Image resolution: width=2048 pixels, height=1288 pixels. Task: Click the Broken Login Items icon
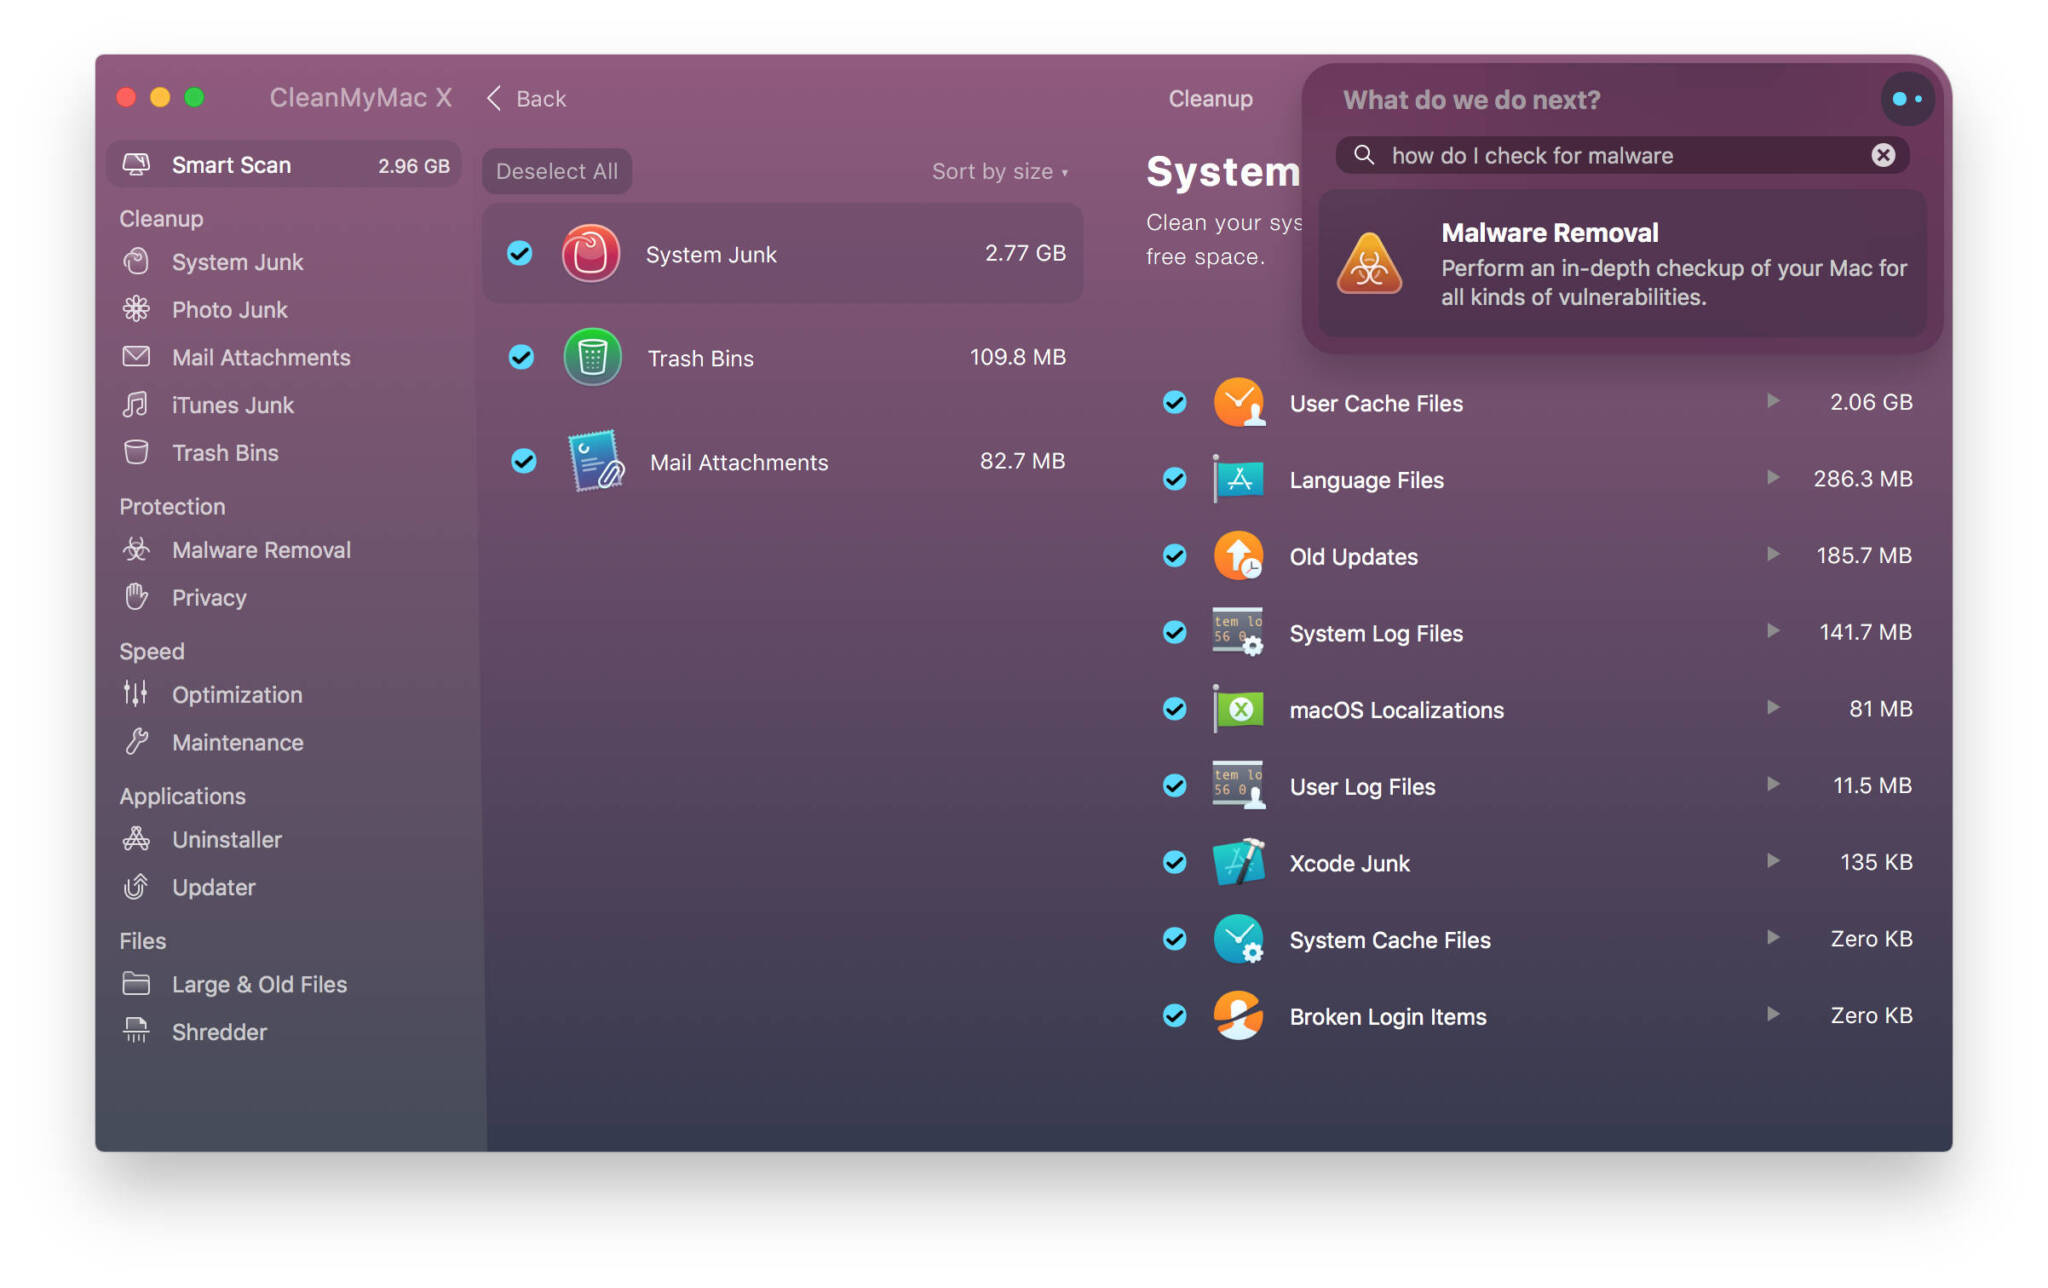(1239, 1016)
